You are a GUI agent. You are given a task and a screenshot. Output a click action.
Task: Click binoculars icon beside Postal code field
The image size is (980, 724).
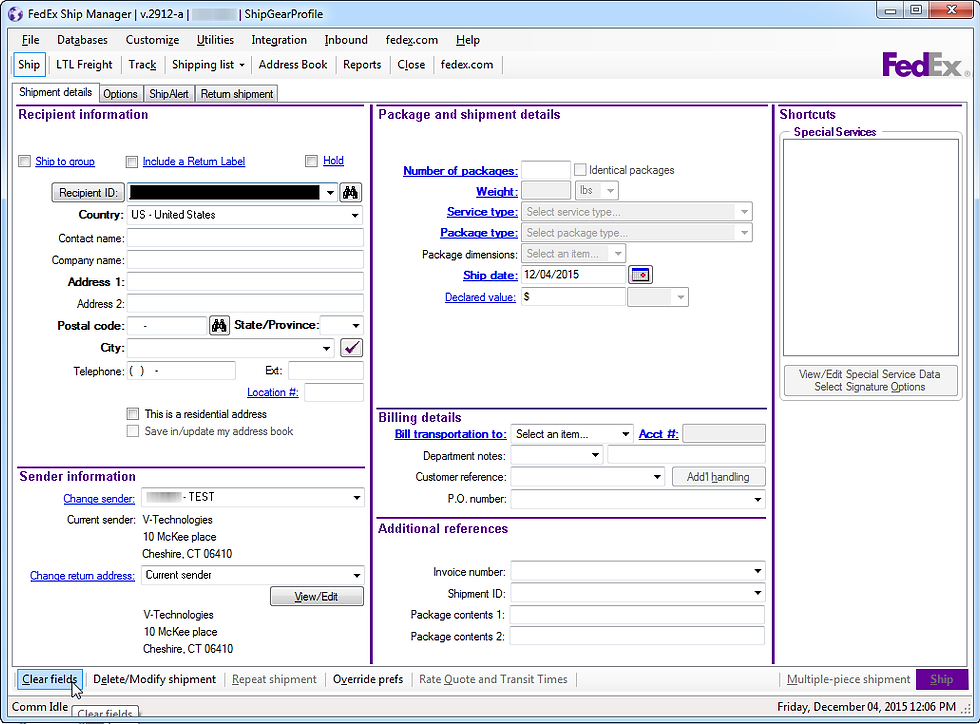219,326
